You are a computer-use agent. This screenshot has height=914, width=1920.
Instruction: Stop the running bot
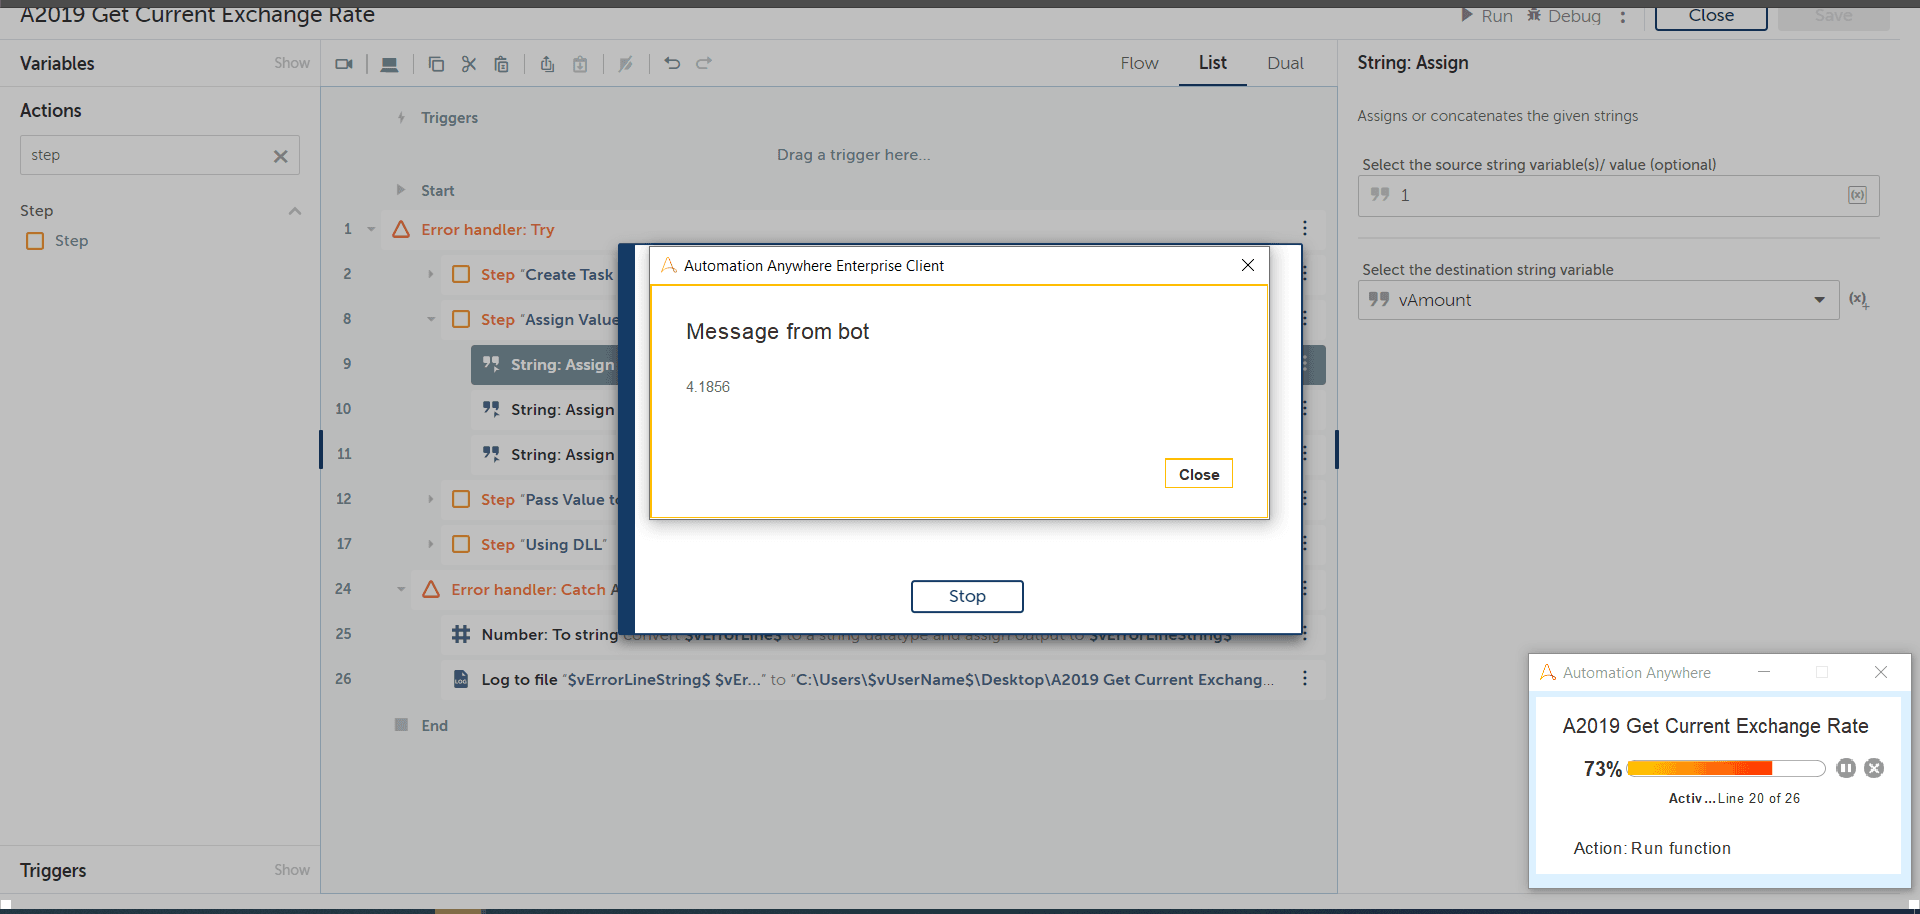(967, 596)
